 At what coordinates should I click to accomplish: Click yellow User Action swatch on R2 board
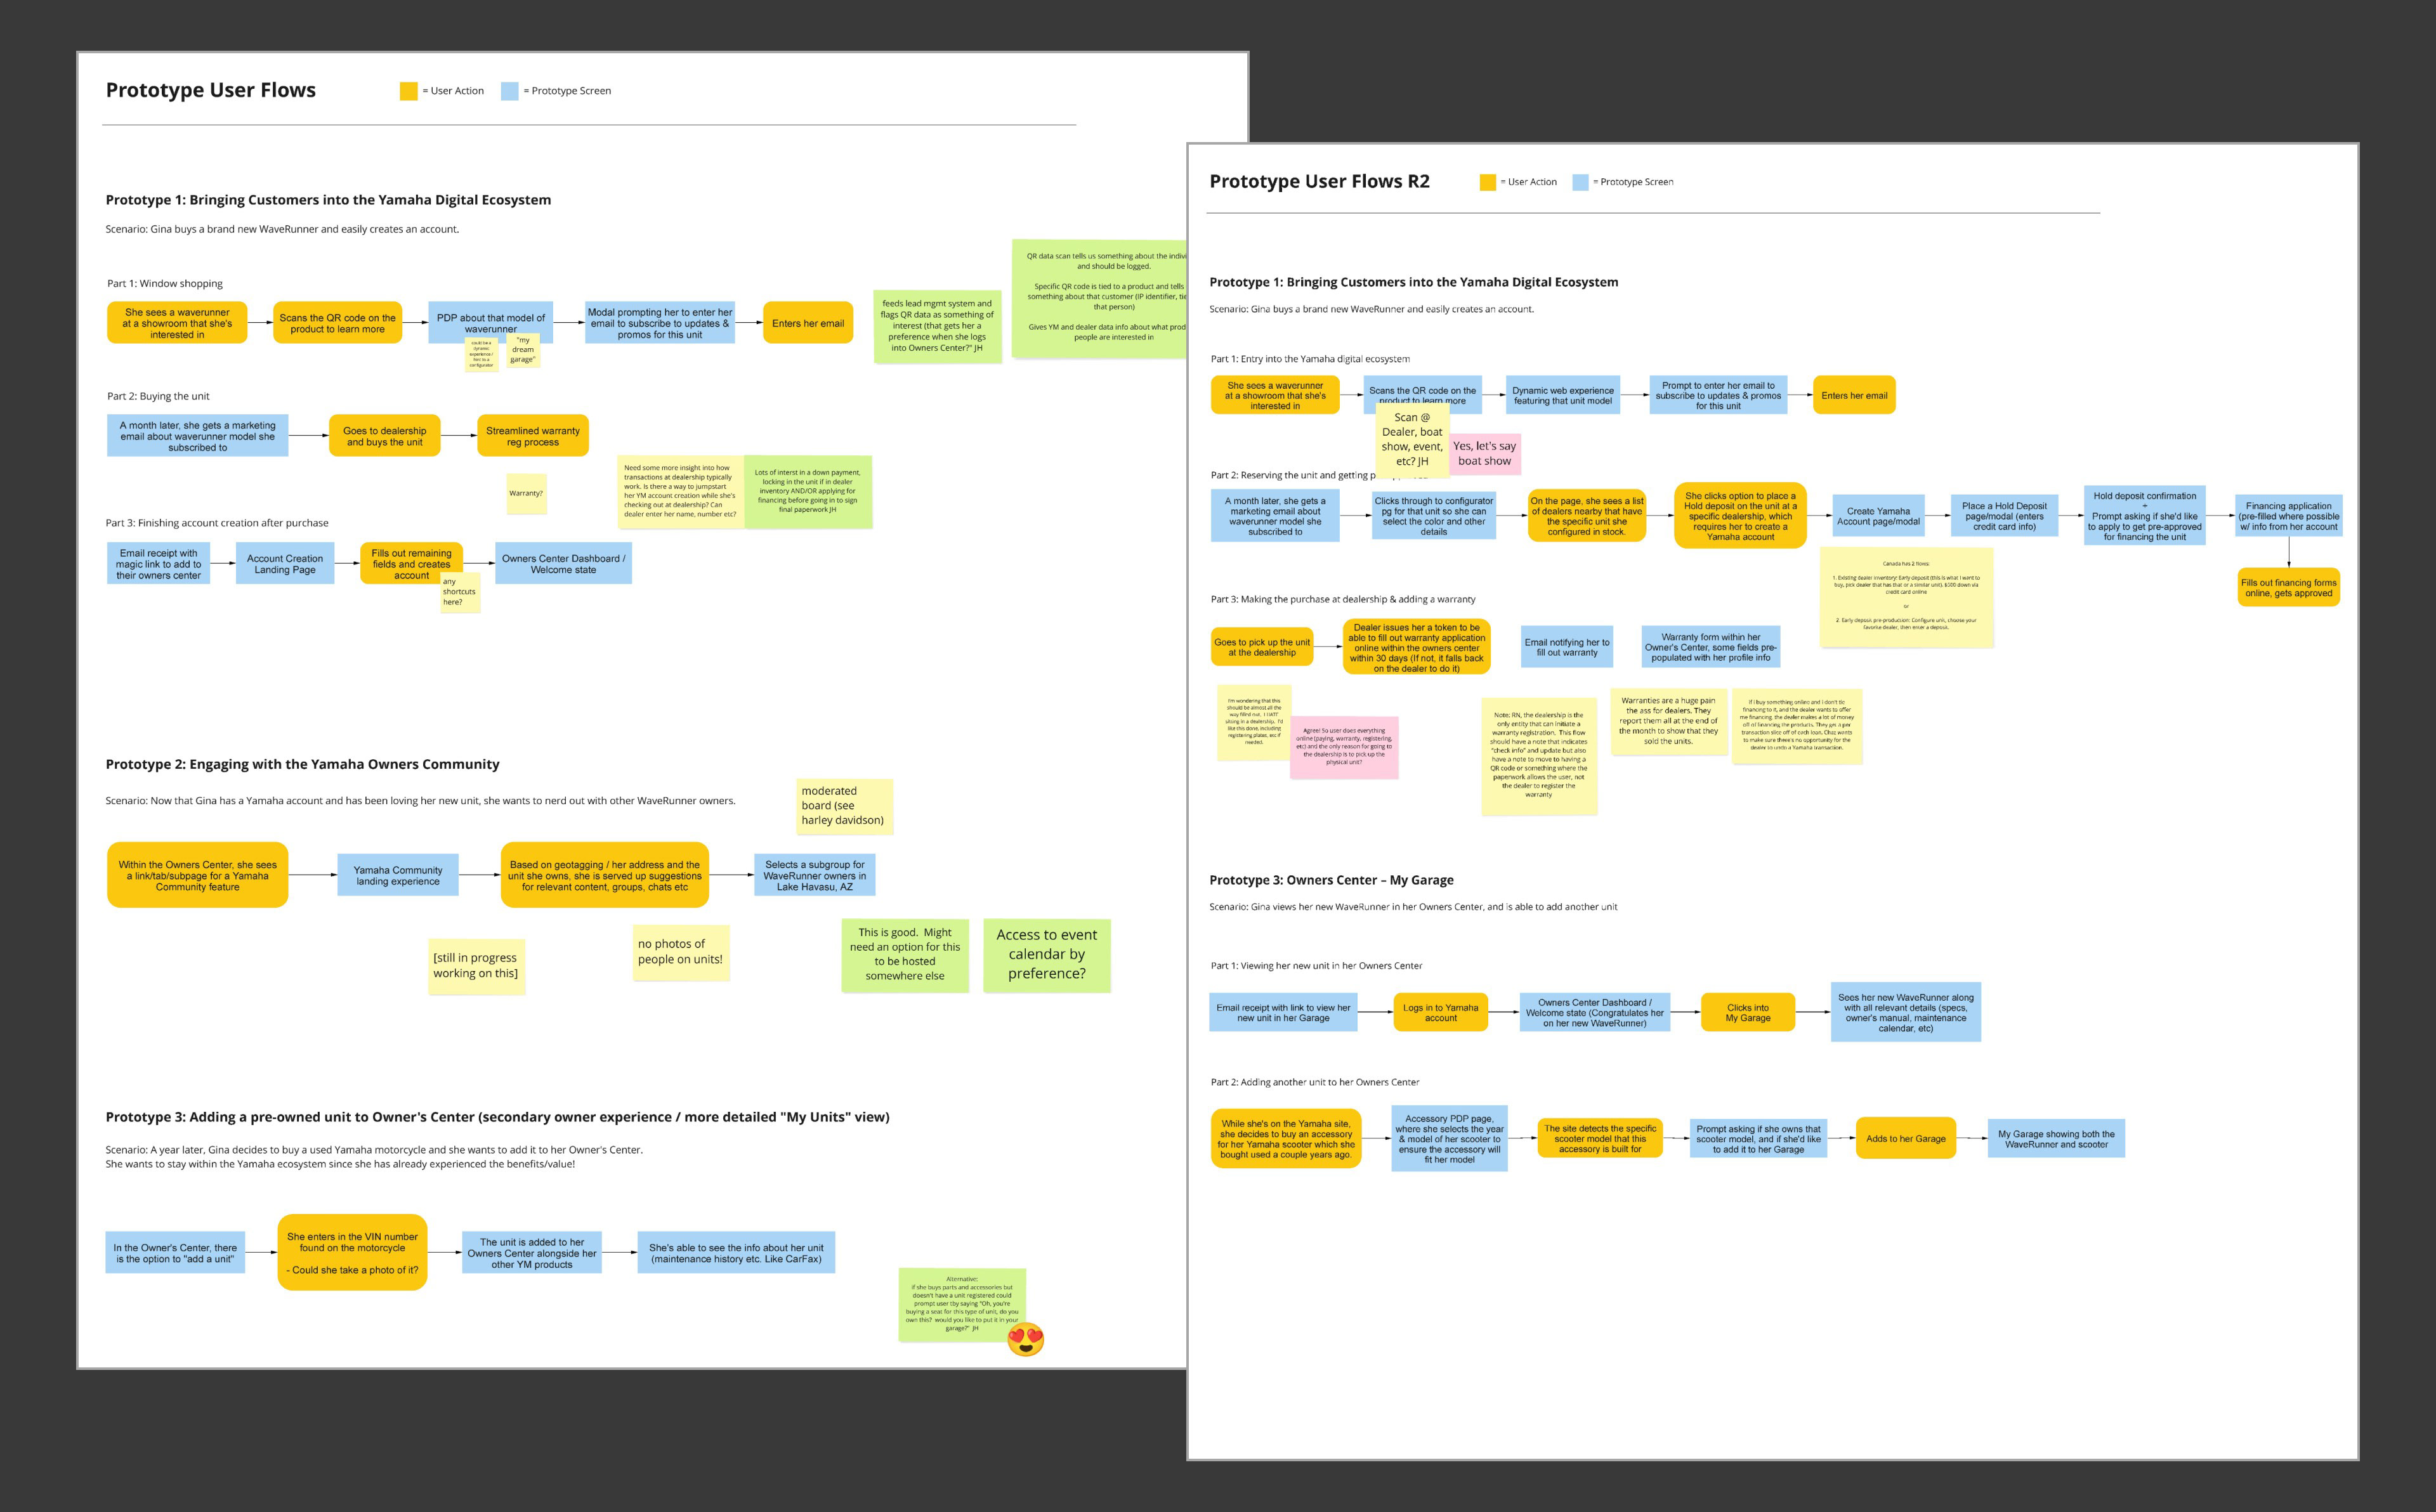click(x=1487, y=182)
